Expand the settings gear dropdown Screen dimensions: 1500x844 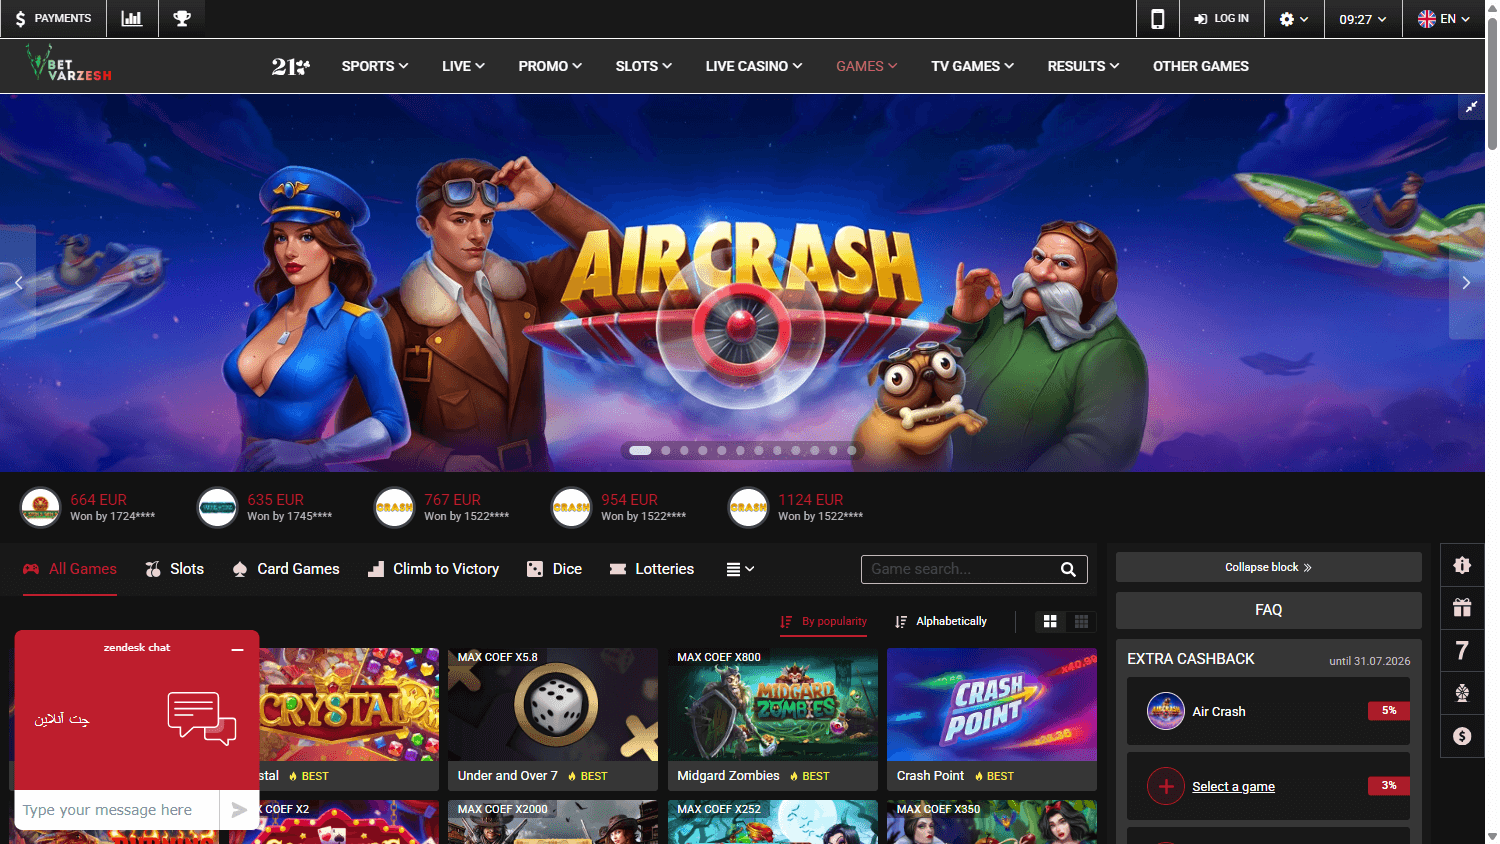point(1294,19)
